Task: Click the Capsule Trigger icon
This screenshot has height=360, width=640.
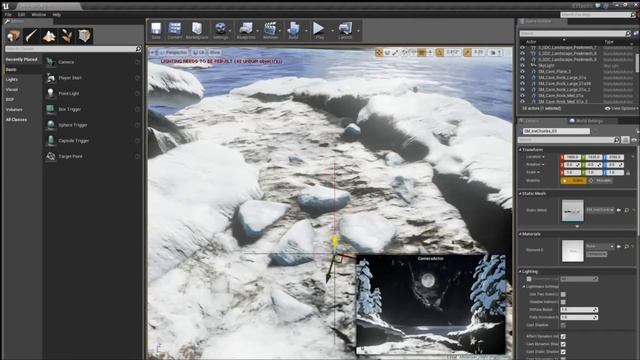Action: coord(51,140)
